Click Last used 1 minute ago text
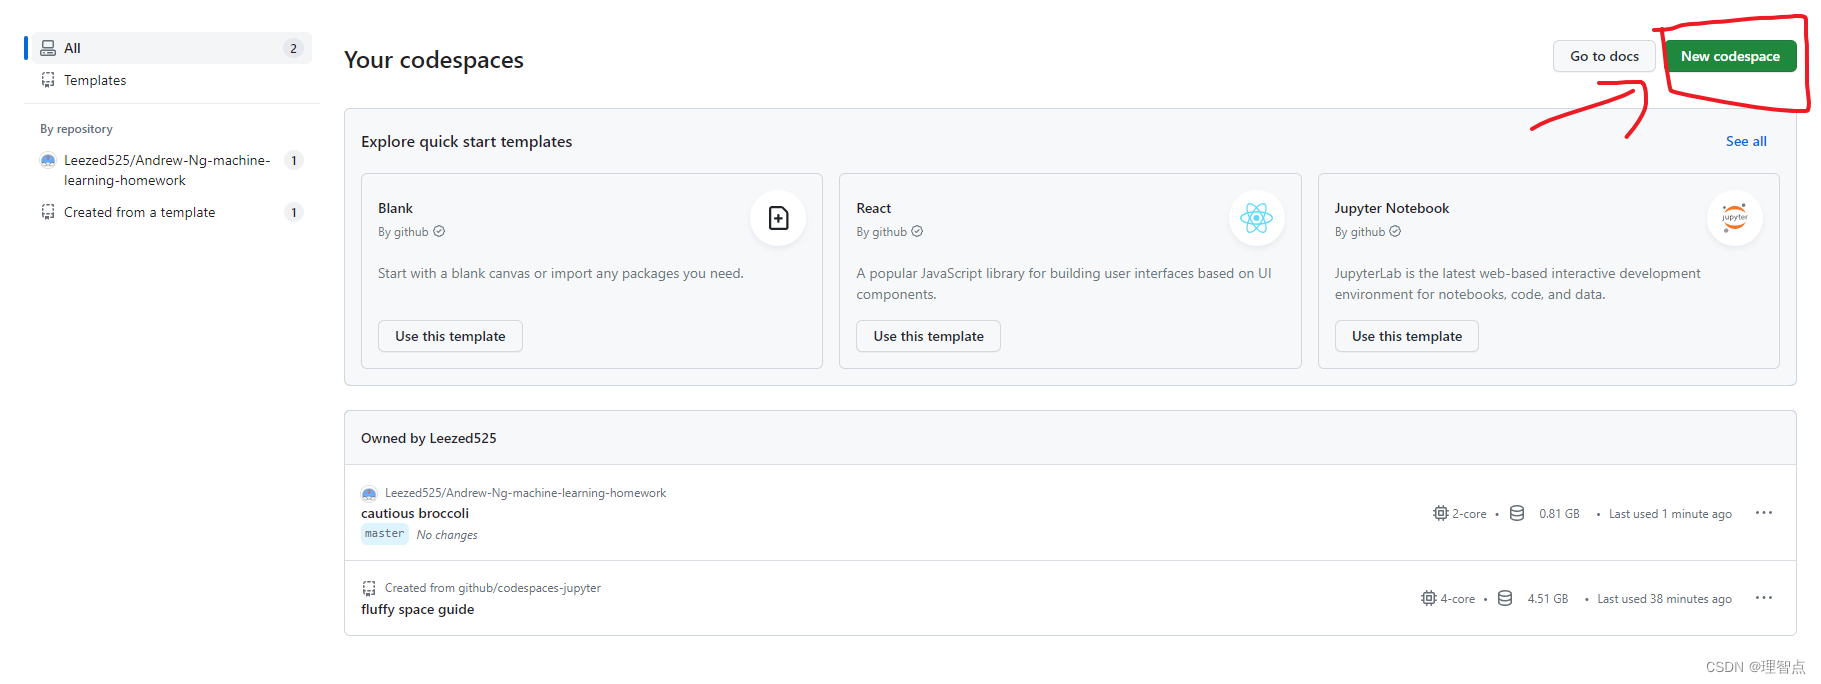Screen dimensions: 1821x684 pos(1670,514)
